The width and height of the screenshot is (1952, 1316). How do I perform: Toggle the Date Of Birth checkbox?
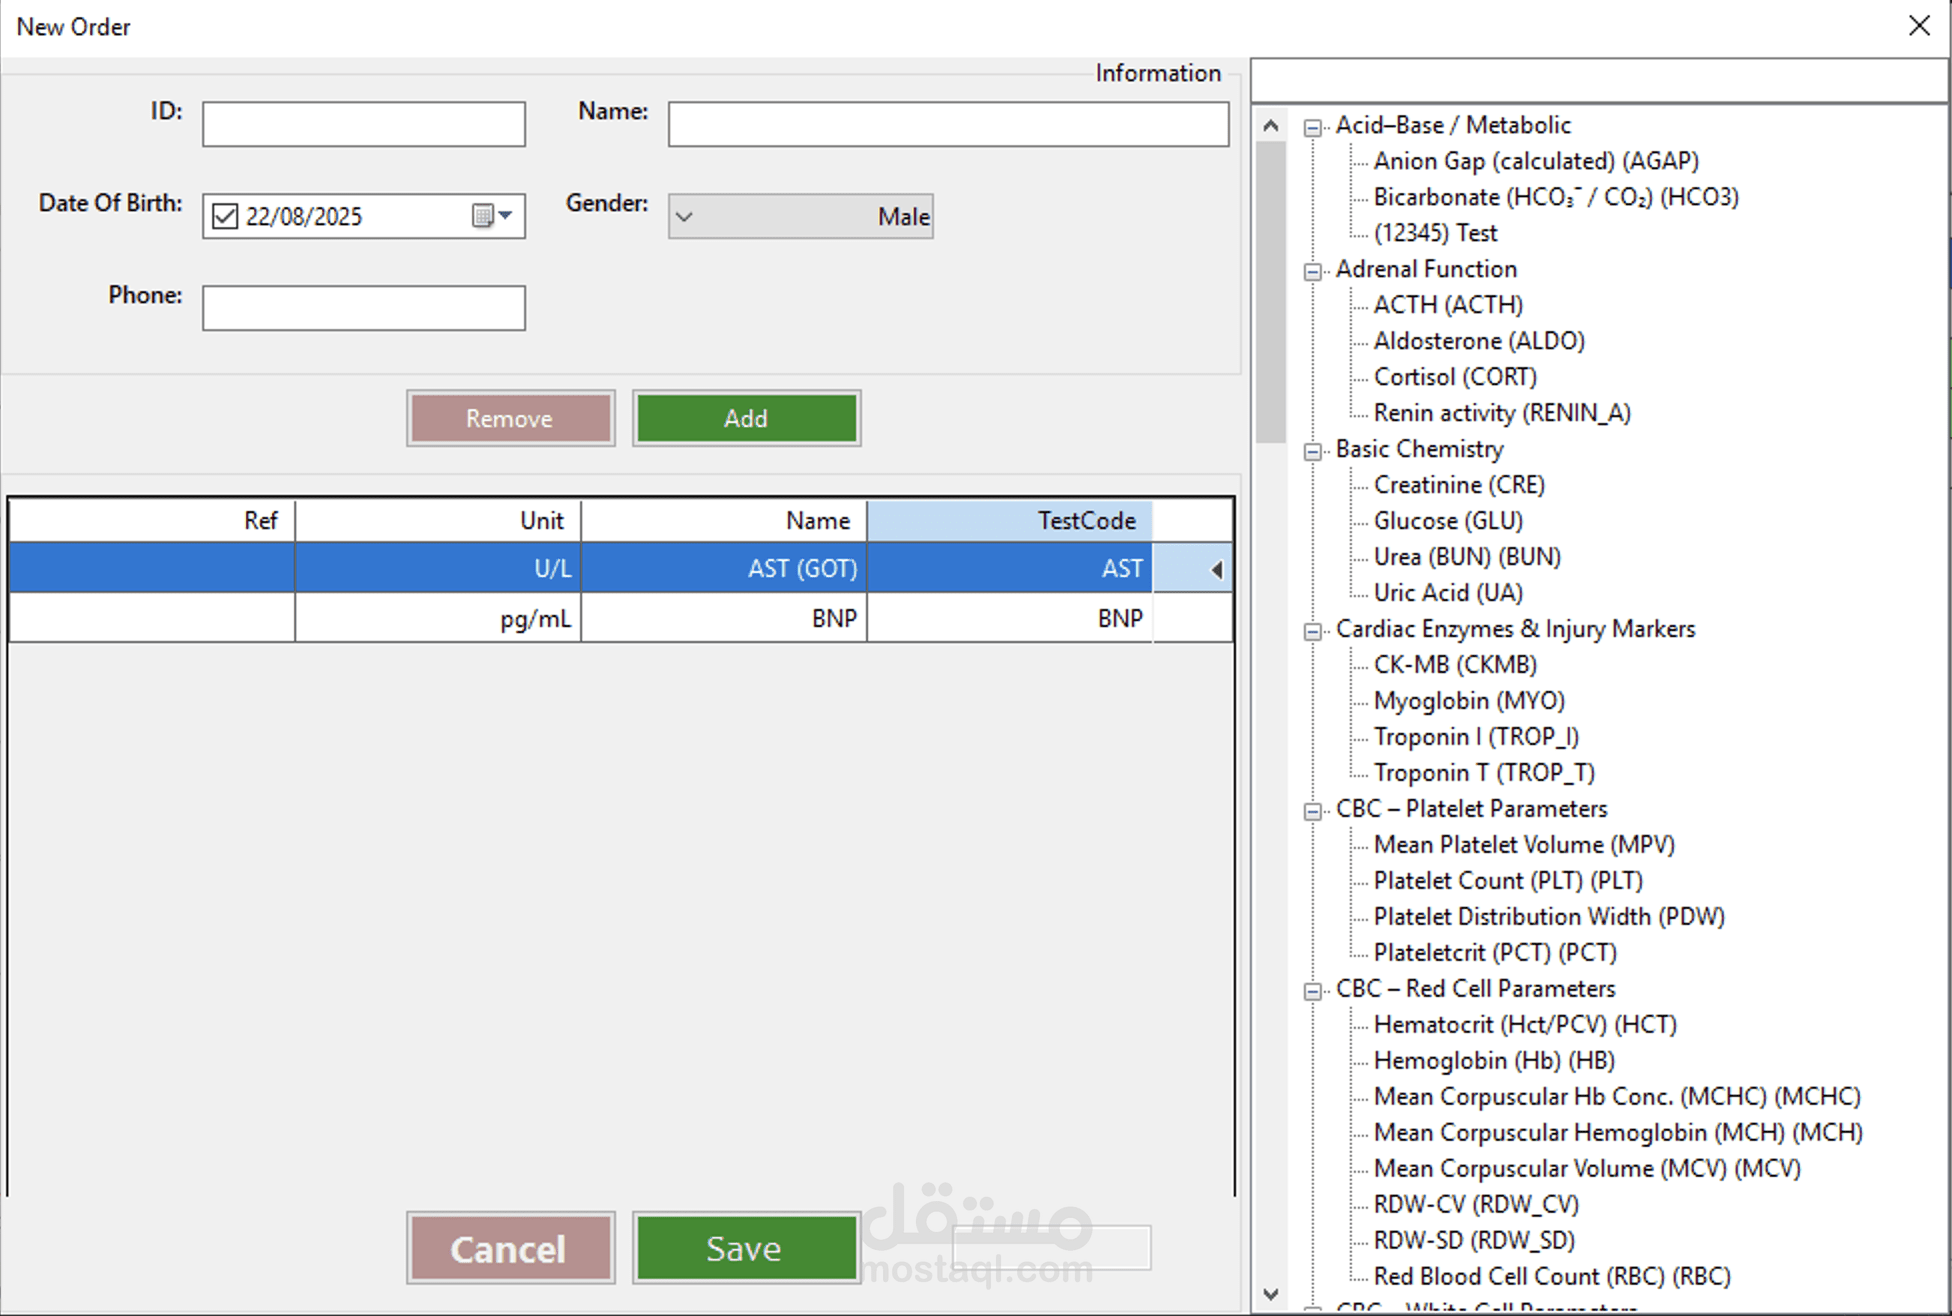225,216
